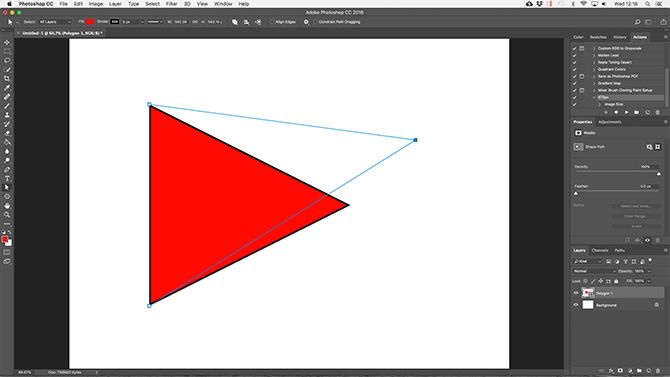Screen dimensions: 670x377
Task: Select the Crop tool
Action: coord(7,79)
